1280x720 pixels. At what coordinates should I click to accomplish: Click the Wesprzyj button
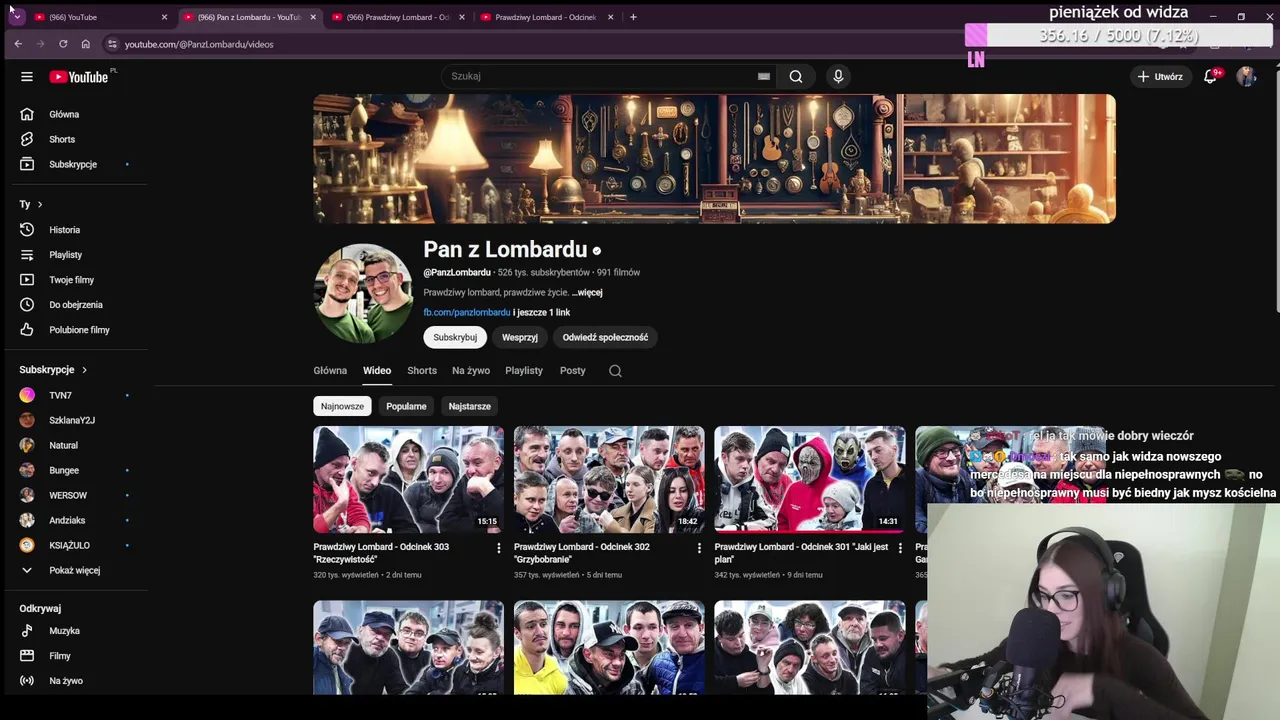(x=520, y=337)
